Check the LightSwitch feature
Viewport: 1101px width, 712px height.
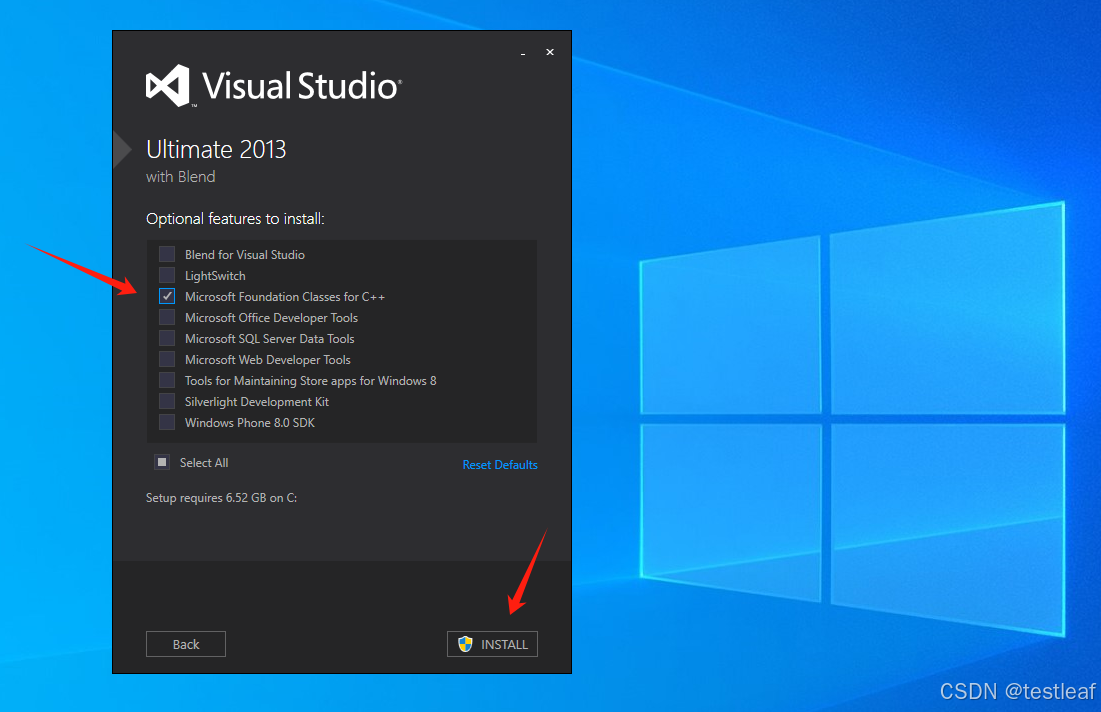point(166,275)
